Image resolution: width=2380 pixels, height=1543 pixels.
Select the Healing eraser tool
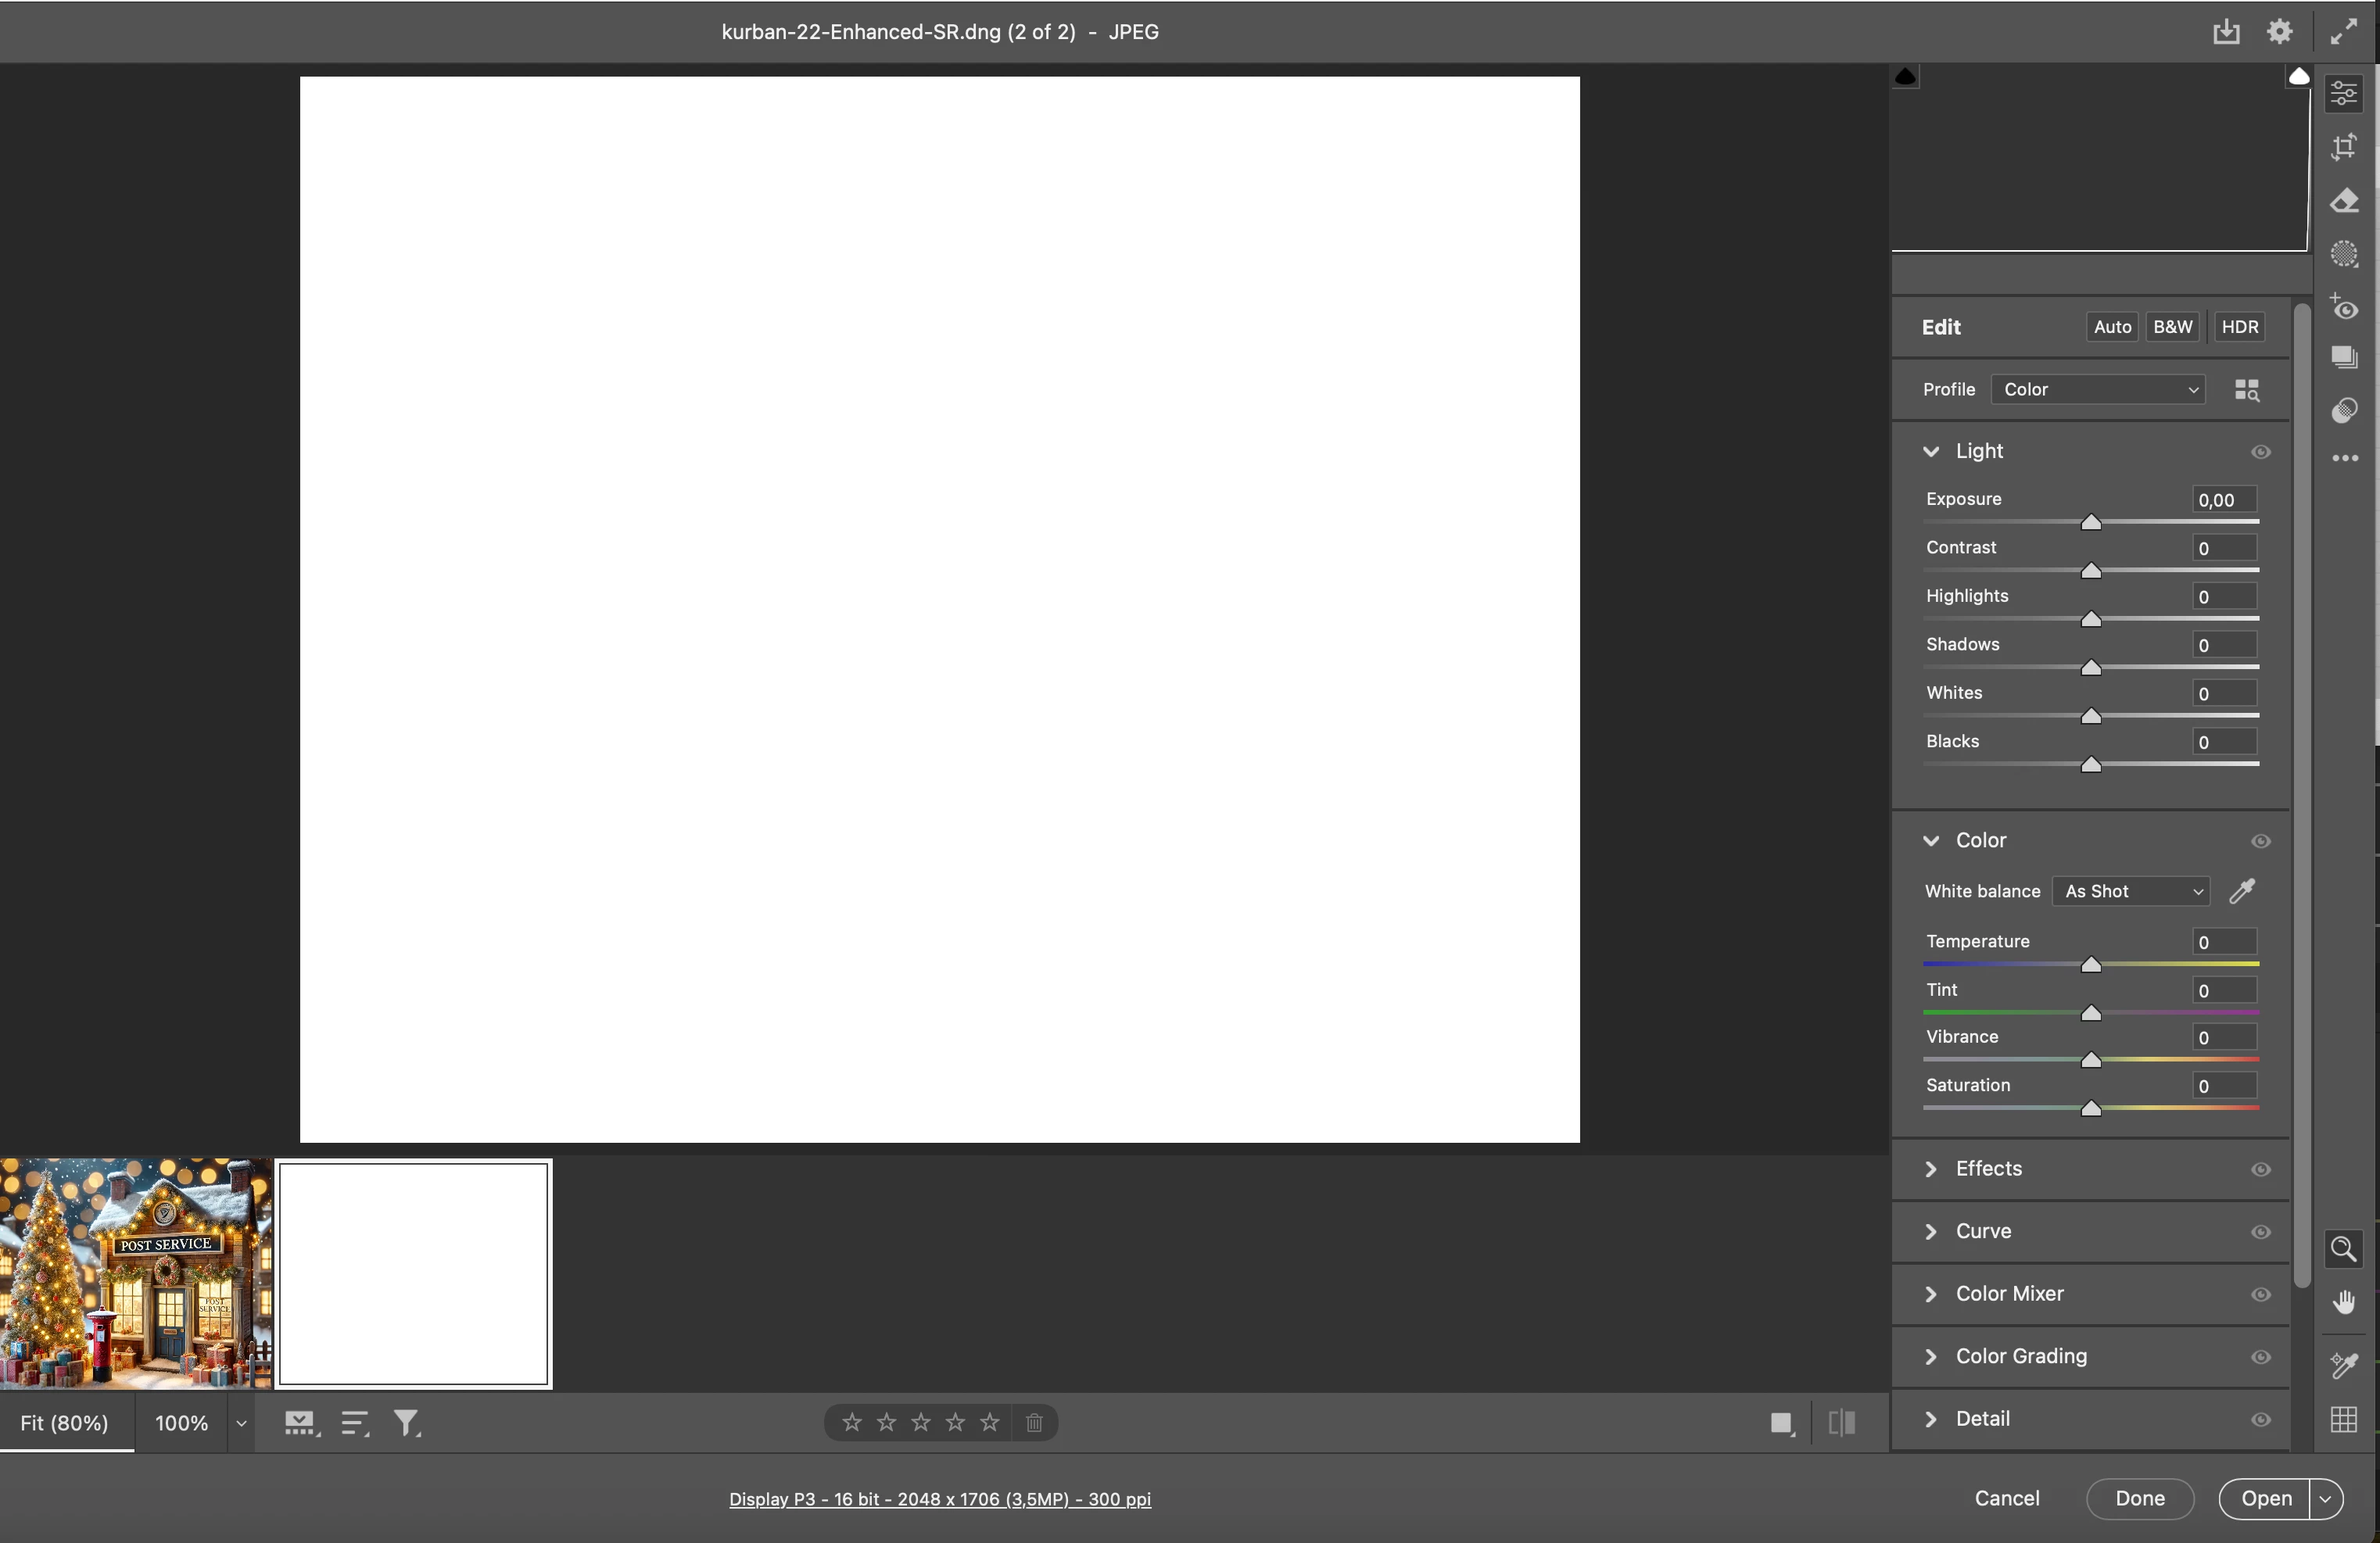(2344, 201)
